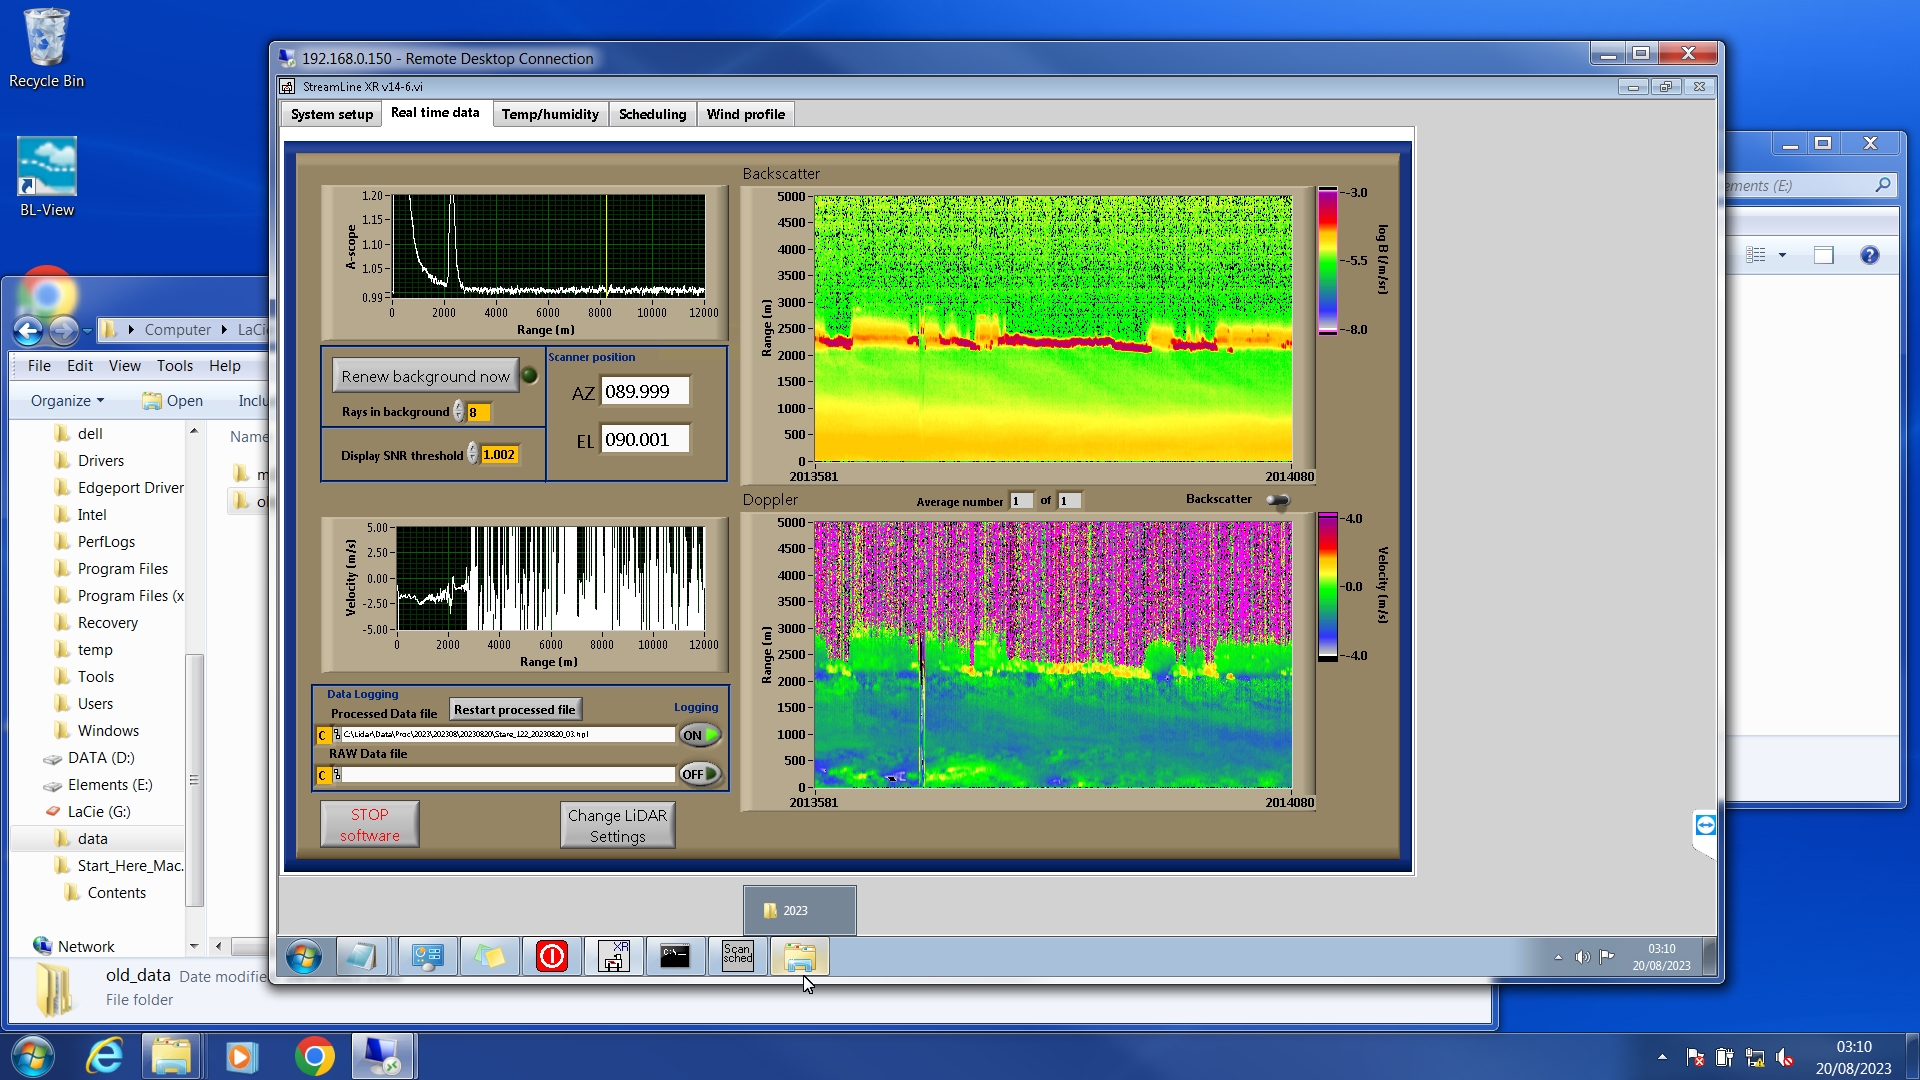
Task: Open the Organize dropdown menu
Action: click(67, 401)
